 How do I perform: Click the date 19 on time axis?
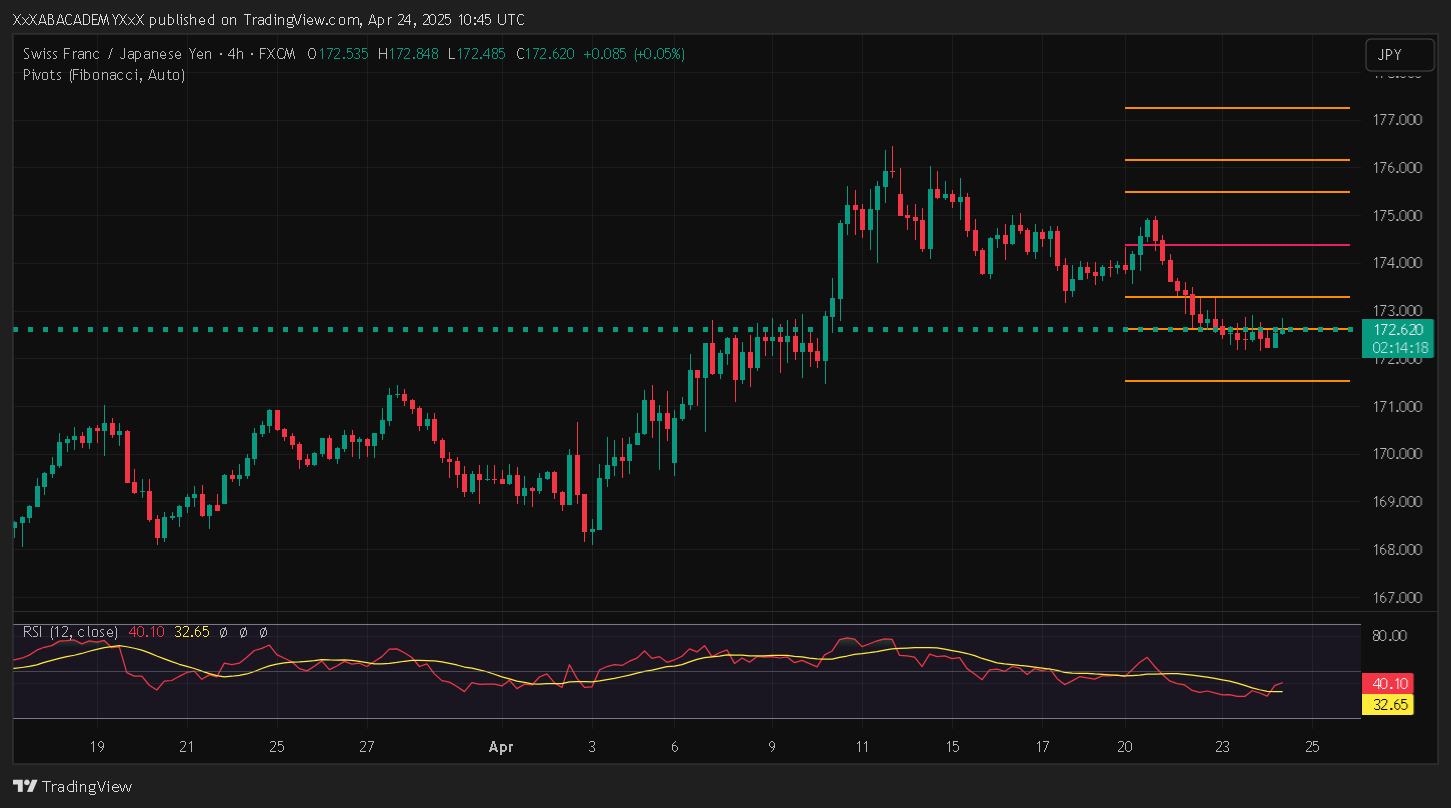coord(97,747)
